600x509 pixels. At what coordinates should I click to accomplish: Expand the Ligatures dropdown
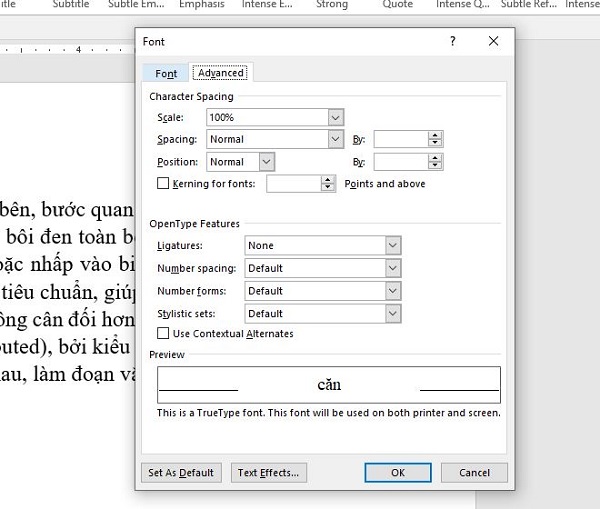[x=393, y=245]
